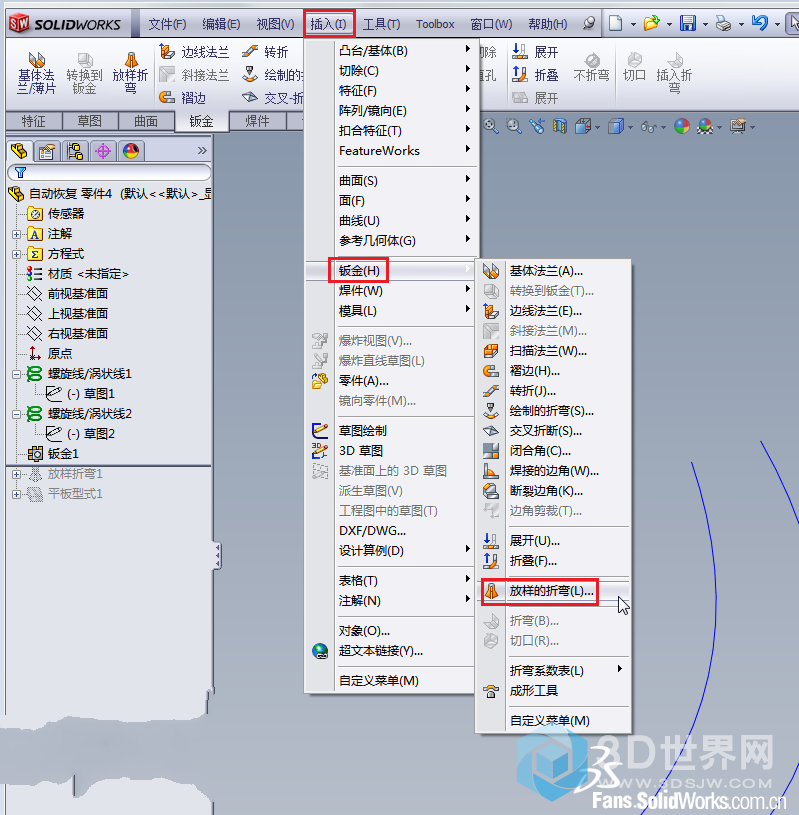Open DimXpertManager tab icon

click(103, 151)
